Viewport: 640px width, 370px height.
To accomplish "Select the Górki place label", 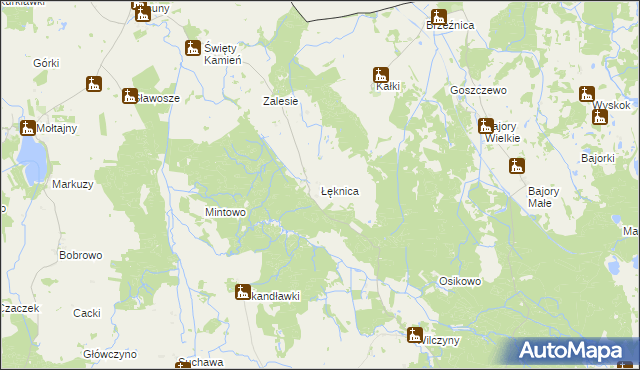I will (x=47, y=63).
